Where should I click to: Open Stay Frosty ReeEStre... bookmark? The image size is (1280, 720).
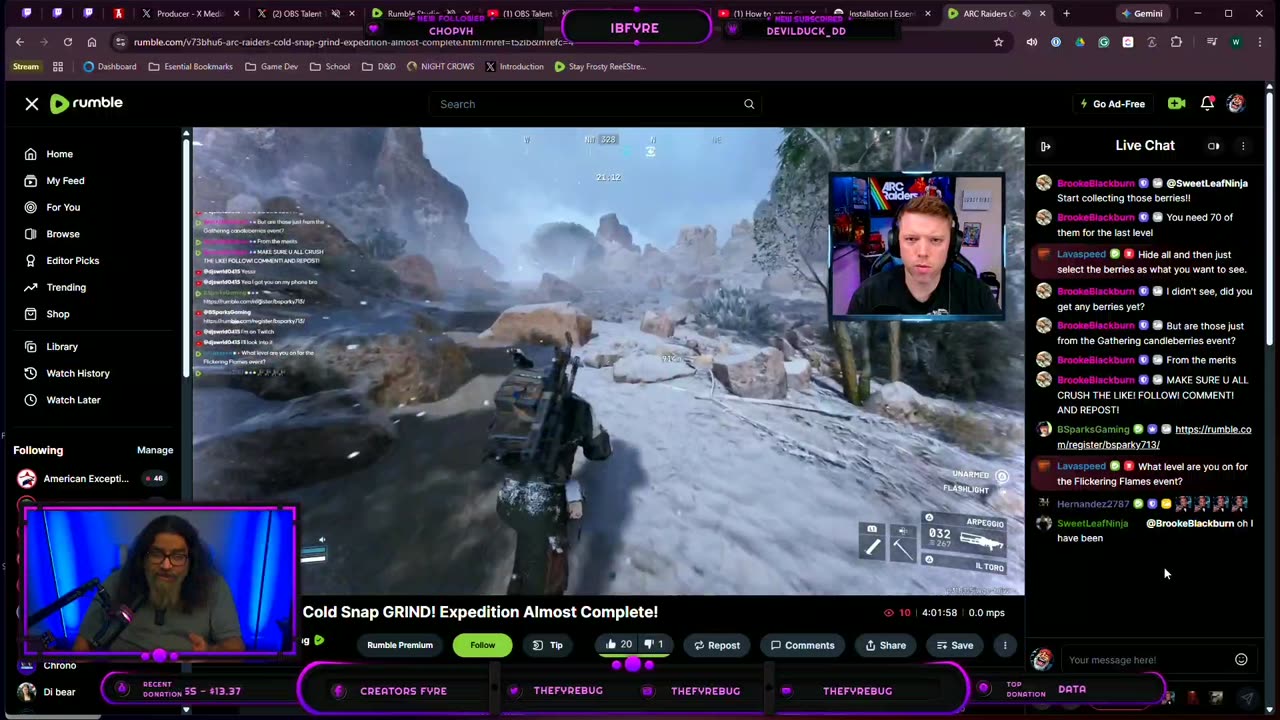pos(600,66)
